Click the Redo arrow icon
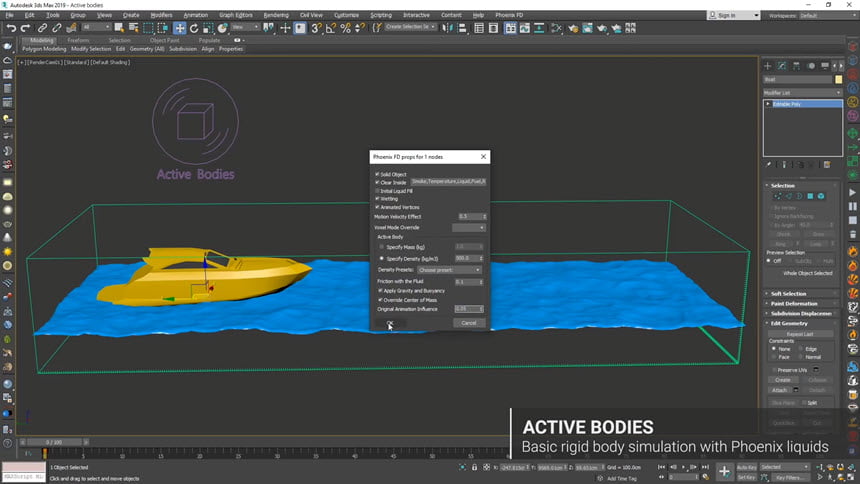The width and height of the screenshot is (860, 484). 25,28
